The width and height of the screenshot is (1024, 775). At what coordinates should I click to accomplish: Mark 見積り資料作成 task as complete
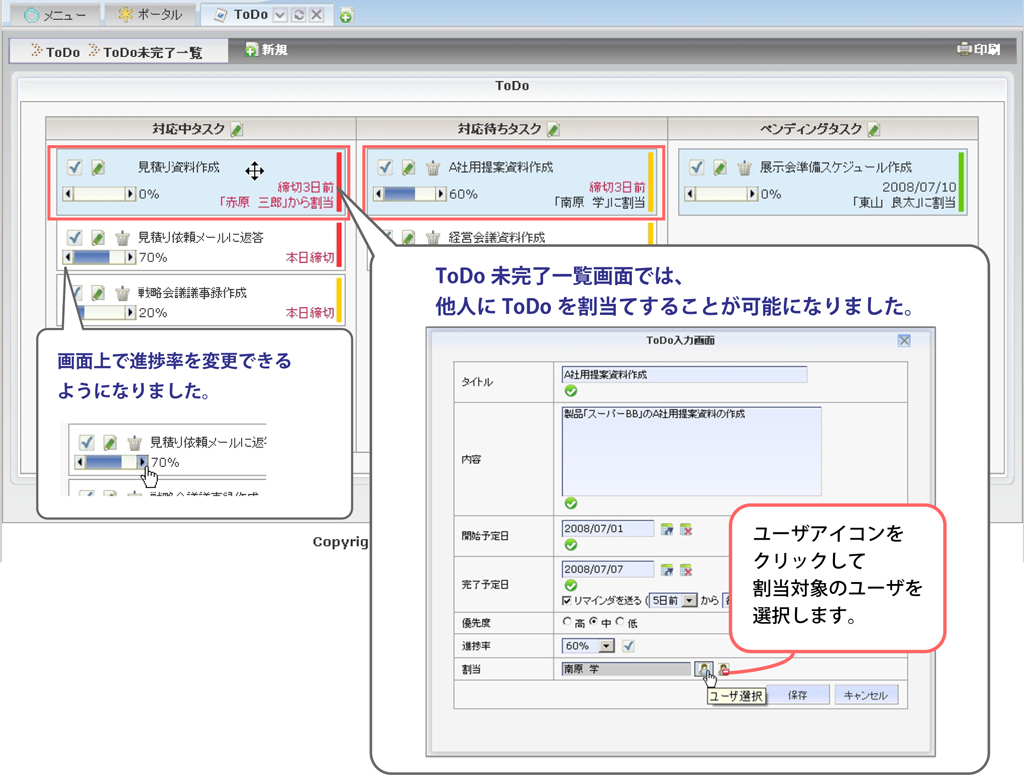pyautogui.click(x=74, y=167)
